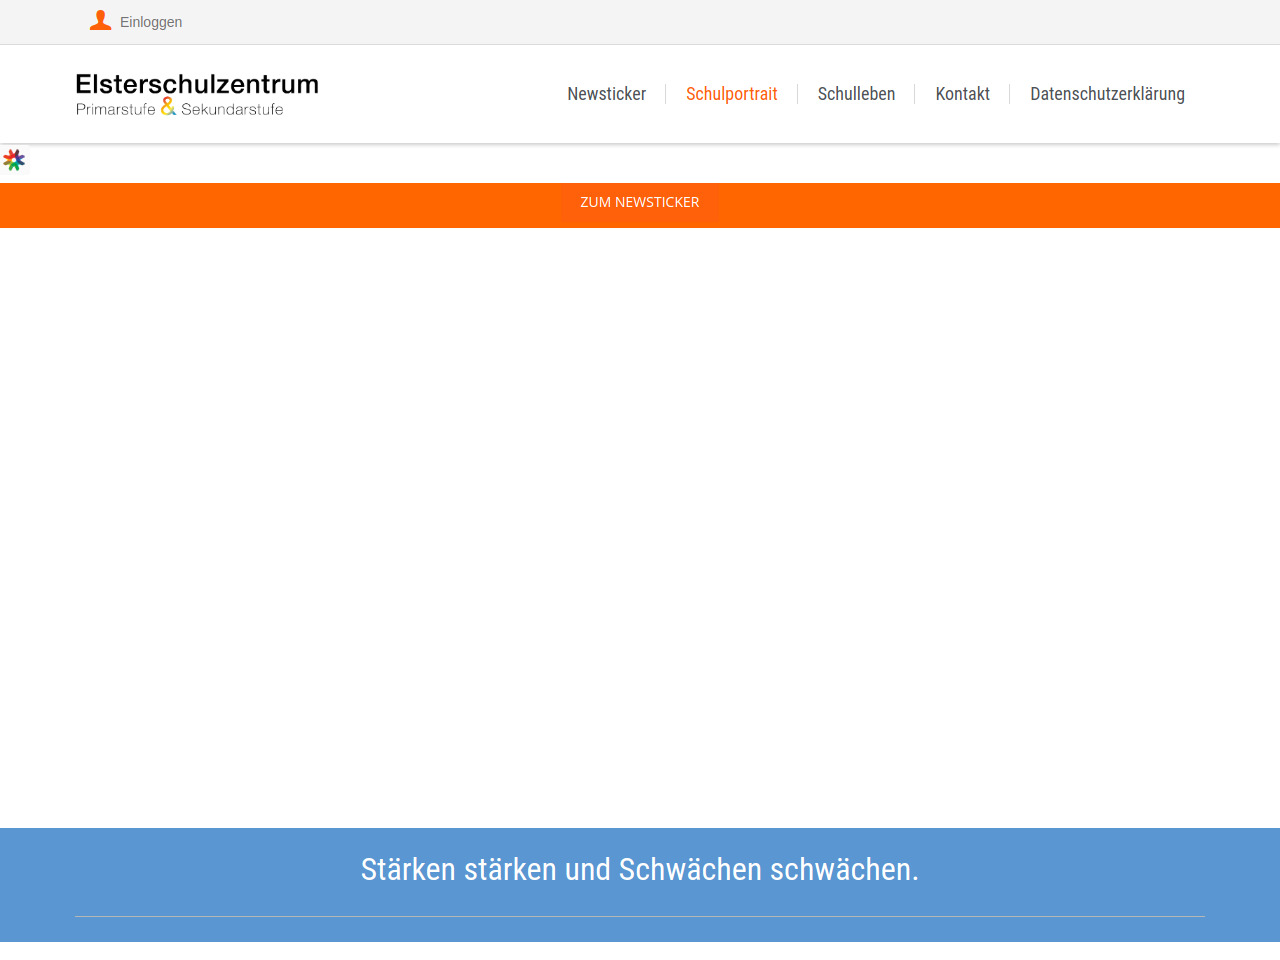The image size is (1280, 960).
Task: Click the Elsterschulzentrum logo title
Action: (x=197, y=84)
